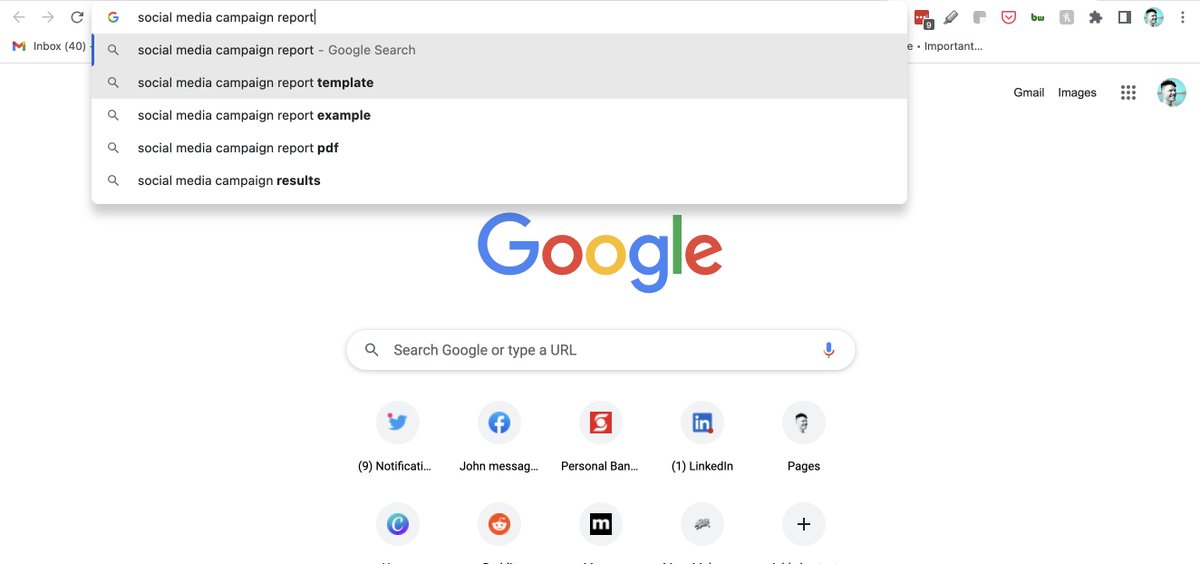The height and width of the screenshot is (564, 1200).
Task: Open the Chrome profile avatar menu
Action: coord(1154,17)
